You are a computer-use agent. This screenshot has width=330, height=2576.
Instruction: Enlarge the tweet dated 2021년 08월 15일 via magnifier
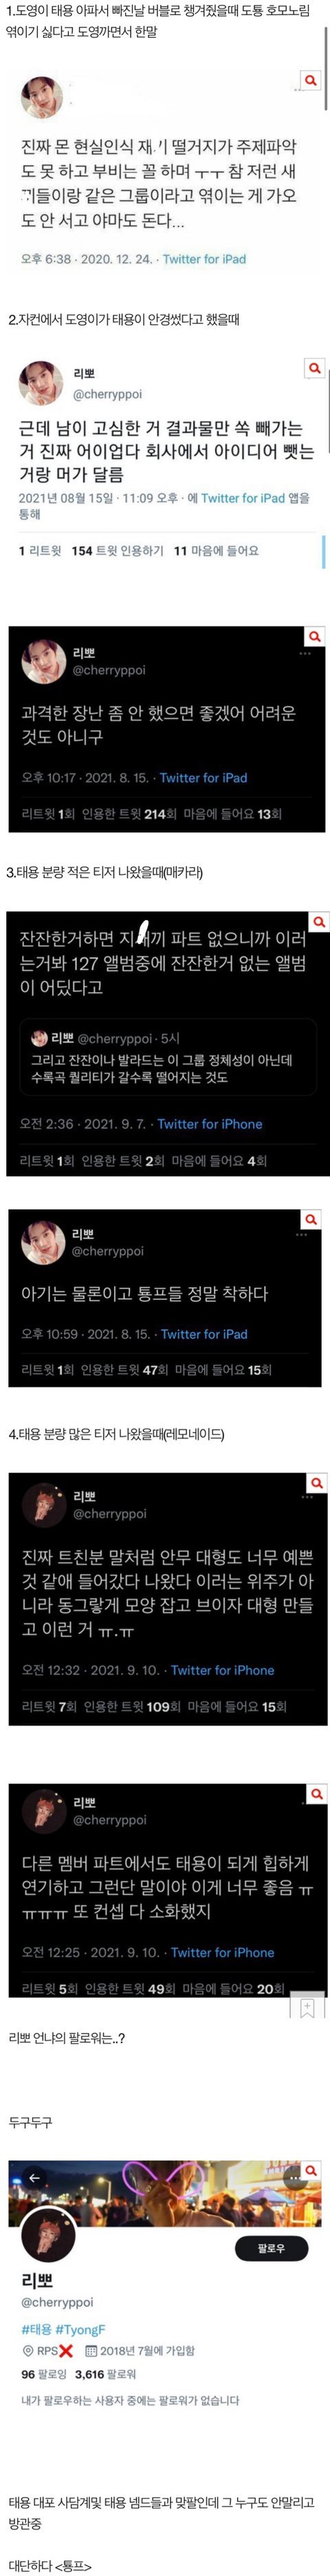[314, 369]
